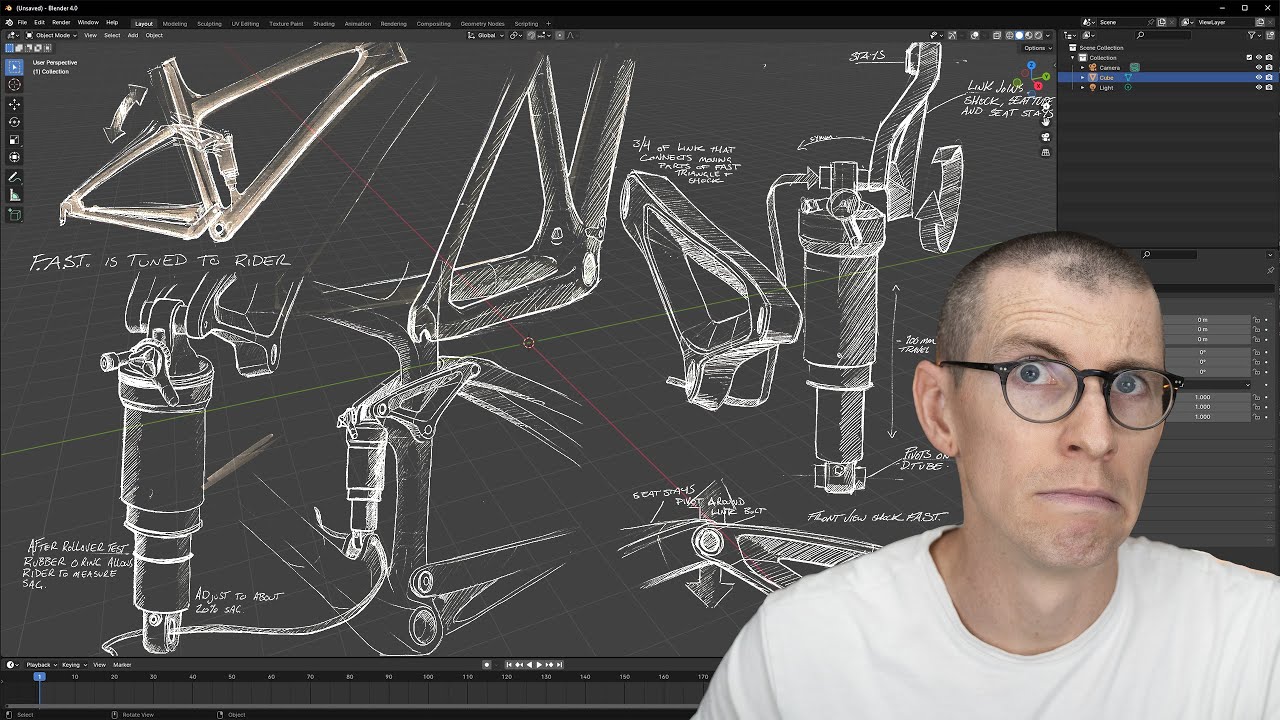Play the animation in reverse
The width and height of the screenshot is (1280, 720).
(529, 665)
